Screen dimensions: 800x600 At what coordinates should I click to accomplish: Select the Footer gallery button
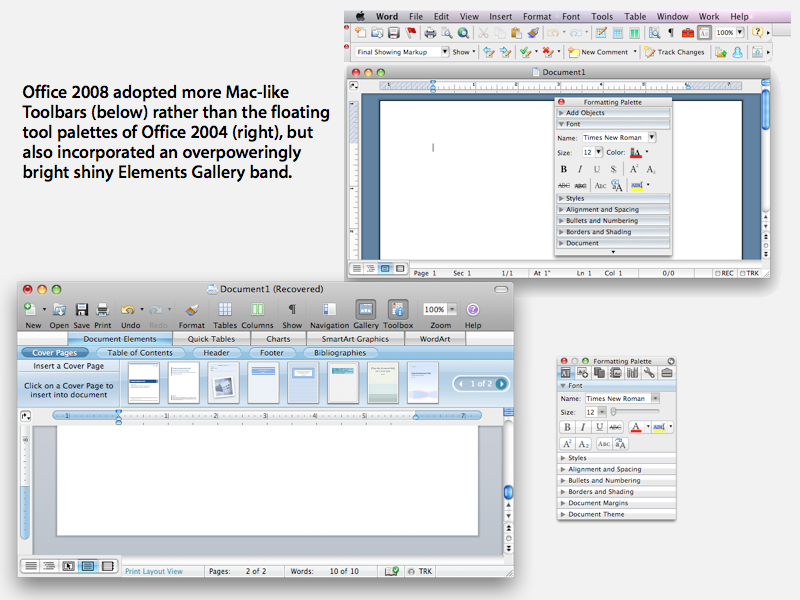(271, 353)
